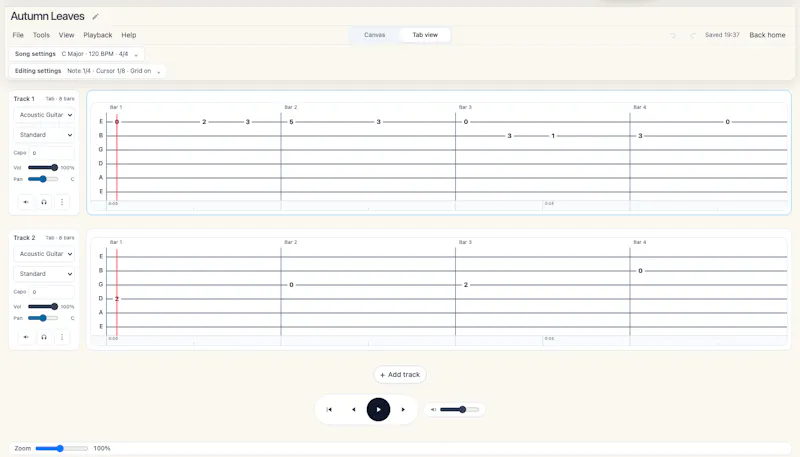Adjust Track 1 volume slider

pos(43,167)
